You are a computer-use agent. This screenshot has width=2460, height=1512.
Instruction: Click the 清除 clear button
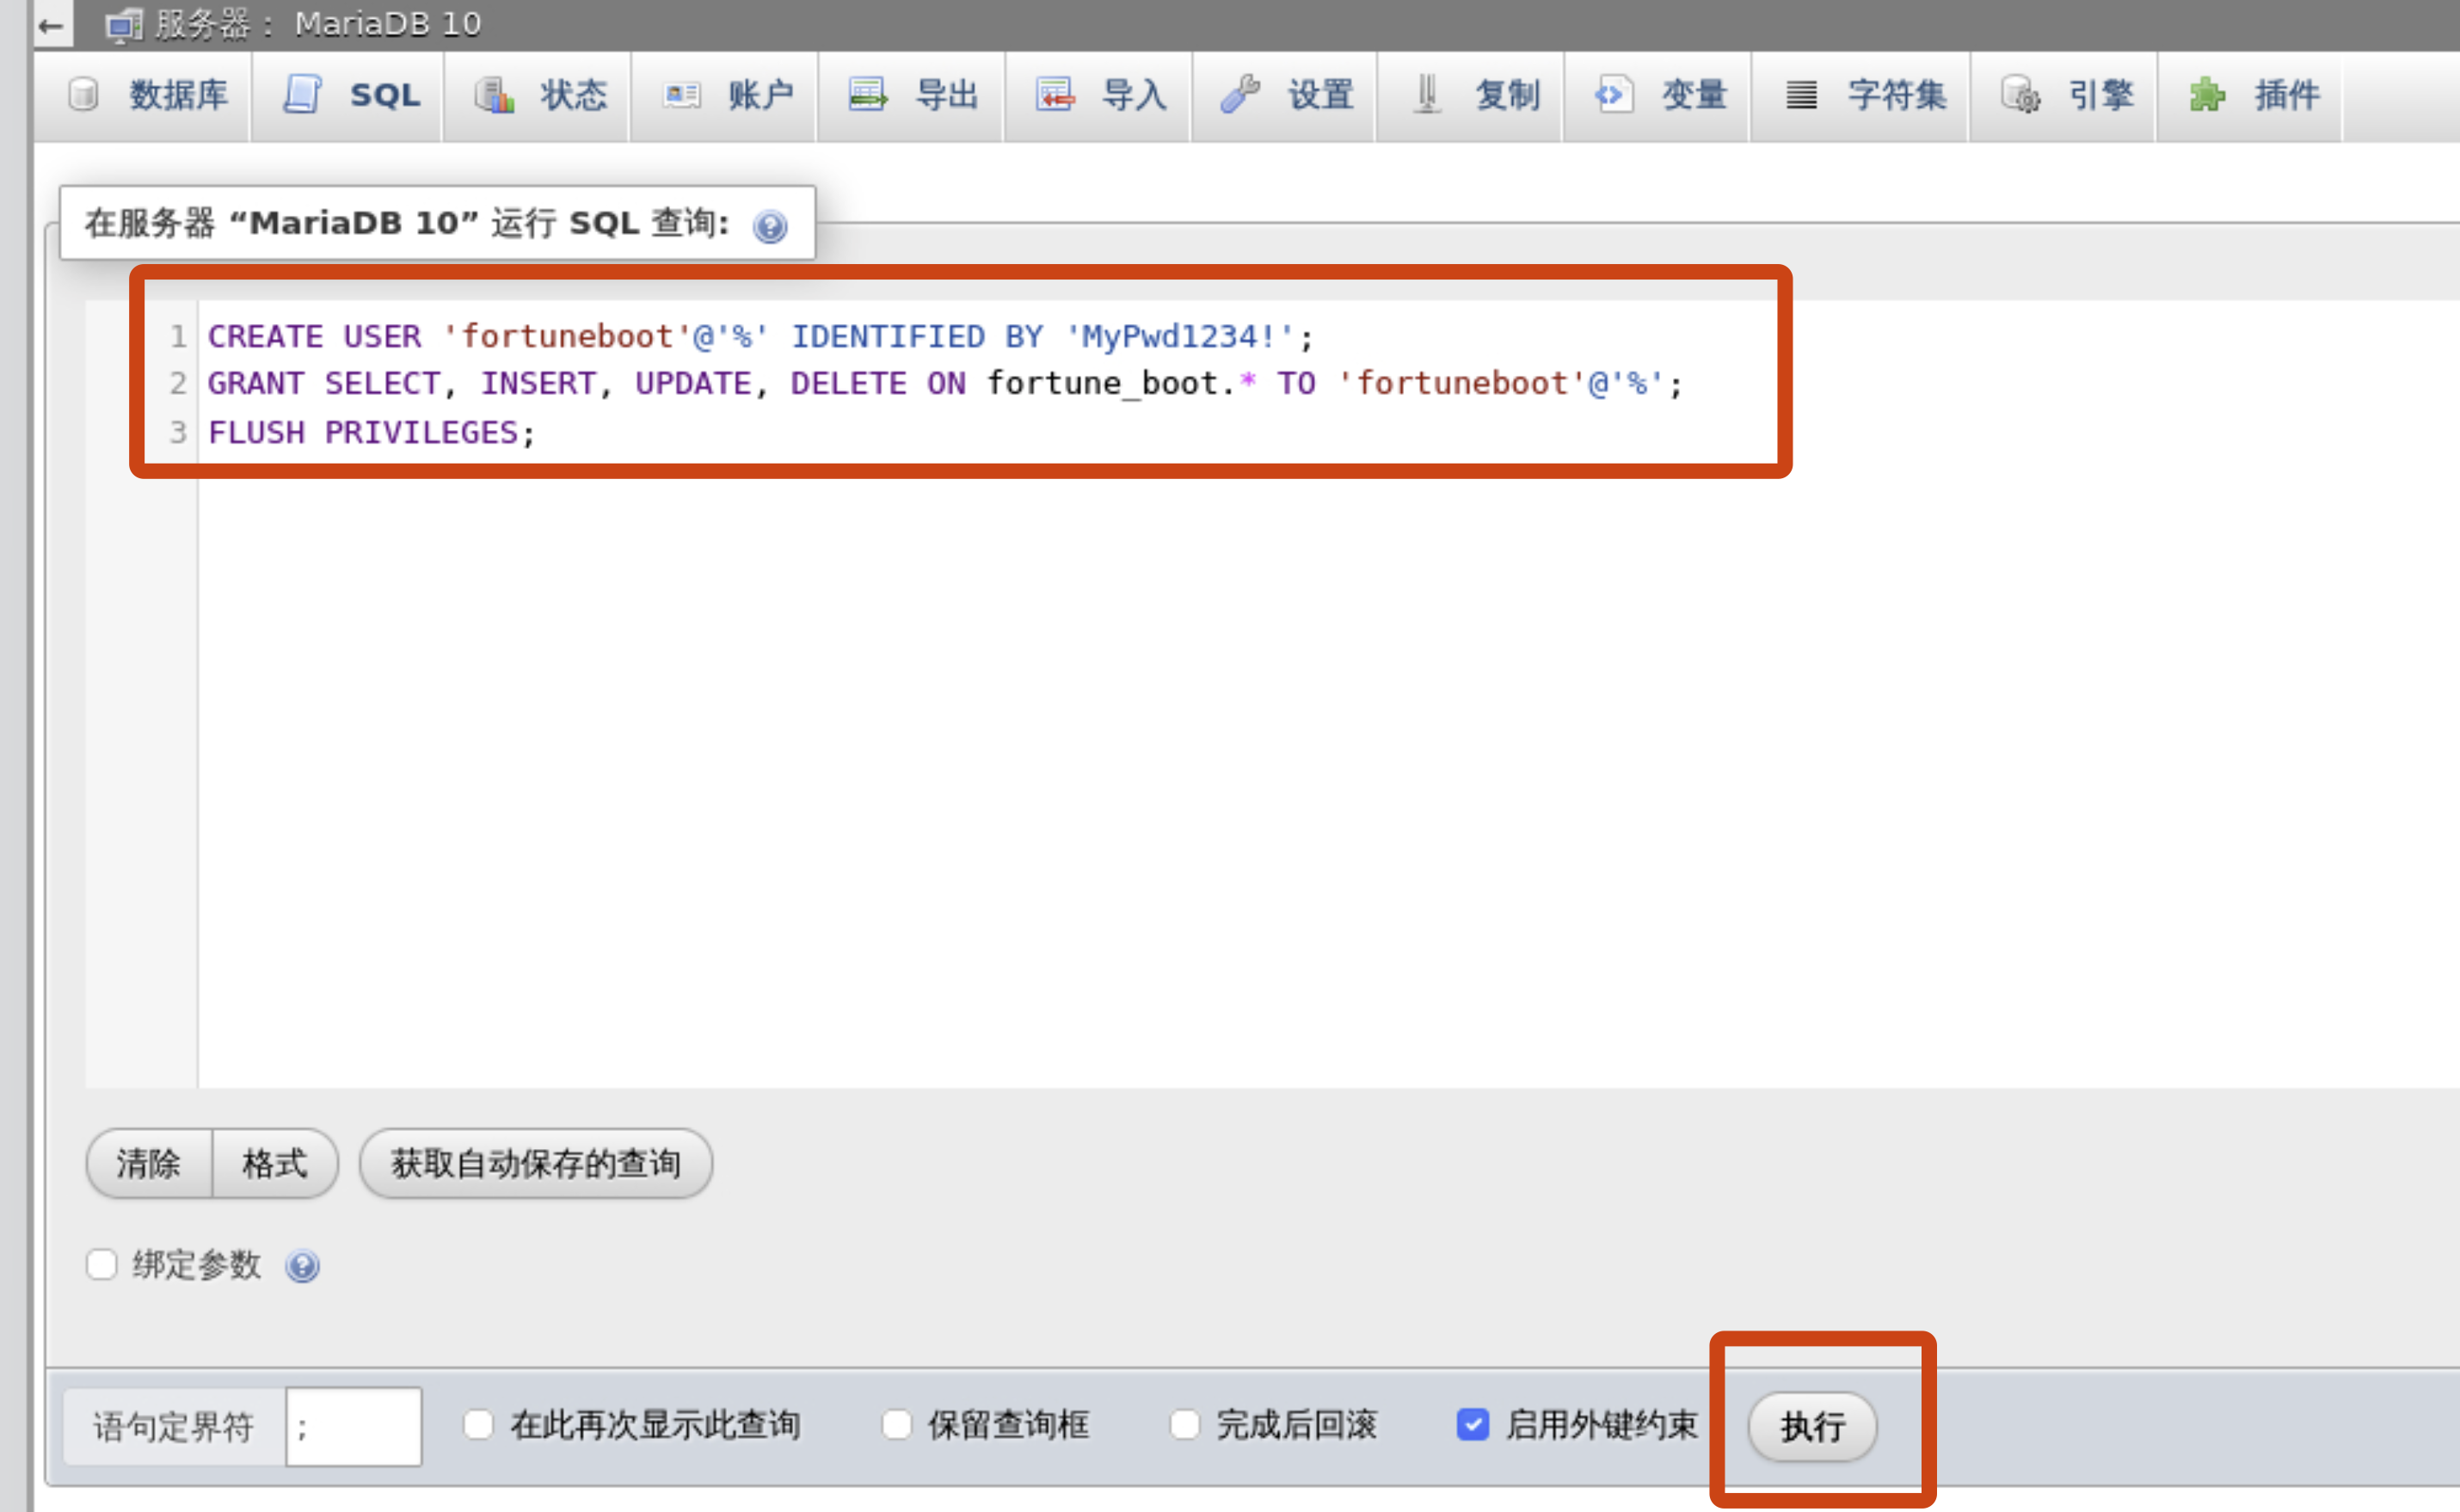[149, 1163]
